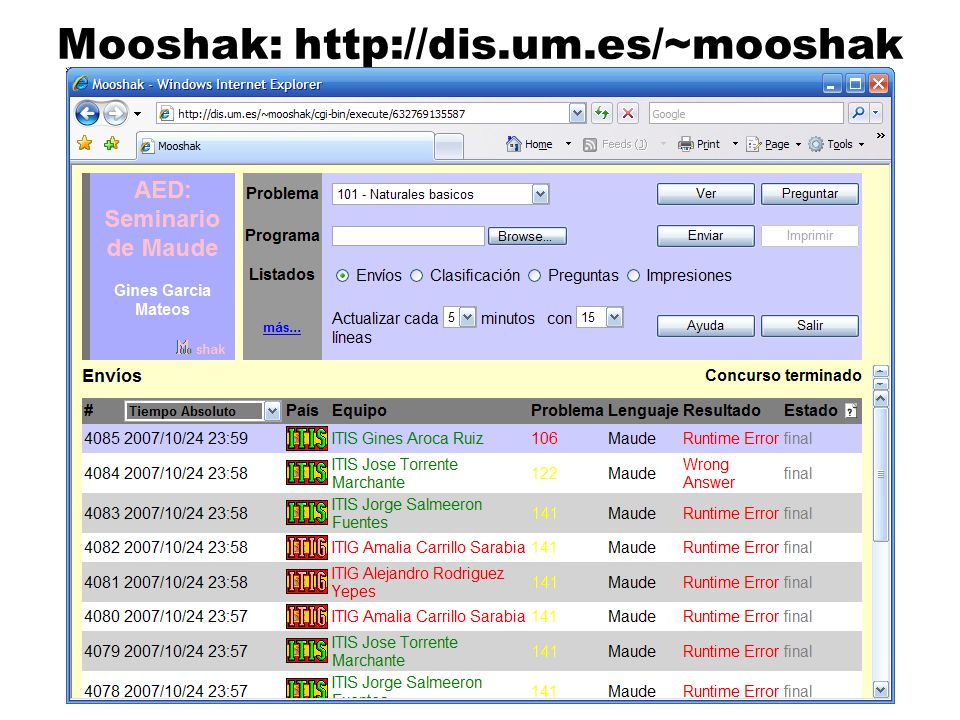Click the Google search box
Image resolution: width=960 pixels, height=720 pixels.
746,113
